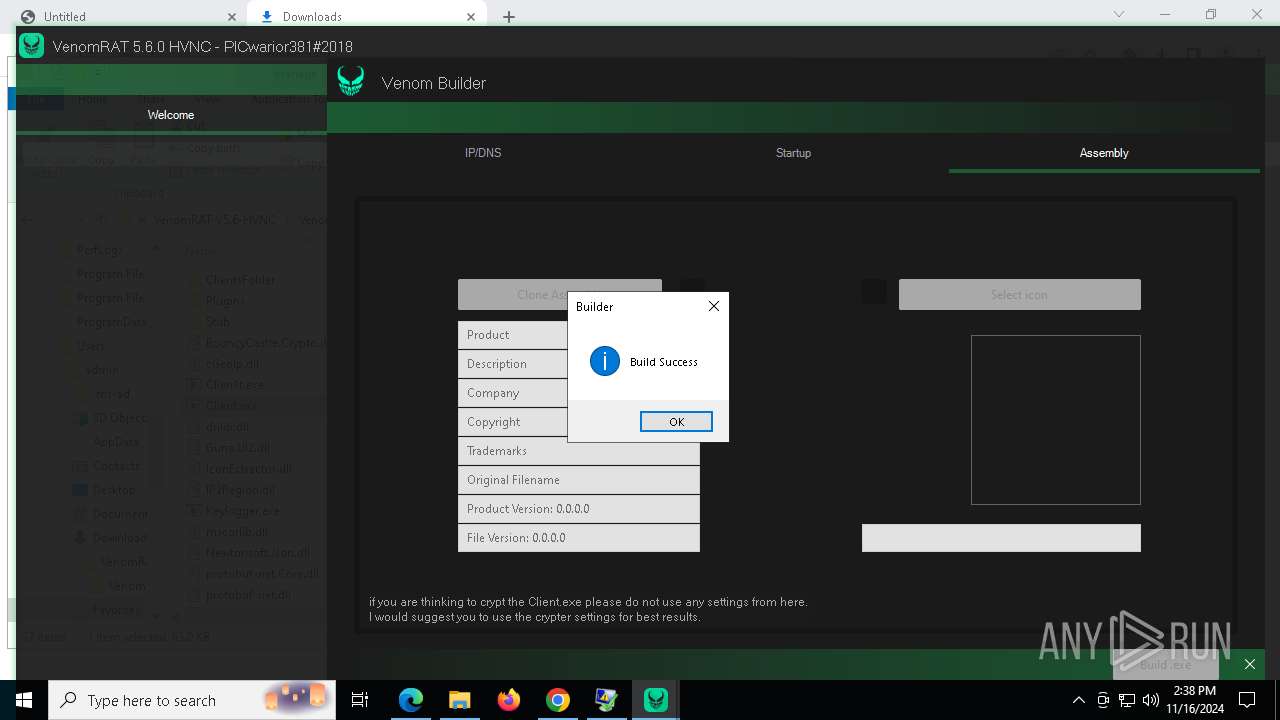Toggle the checkbox beside Select icon
Image resolution: width=1280 pixels, height=720 pixels.
[x=874, y=291]
